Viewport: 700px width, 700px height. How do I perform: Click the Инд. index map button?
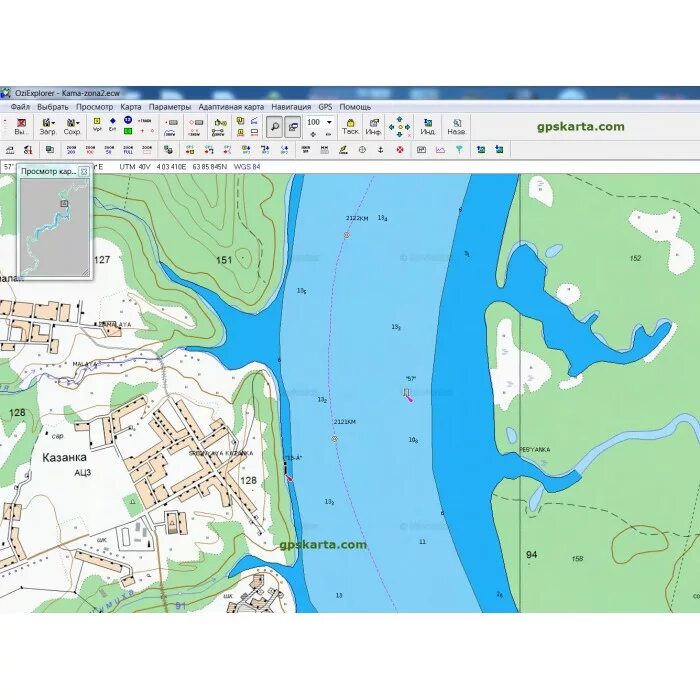point(428,127)
